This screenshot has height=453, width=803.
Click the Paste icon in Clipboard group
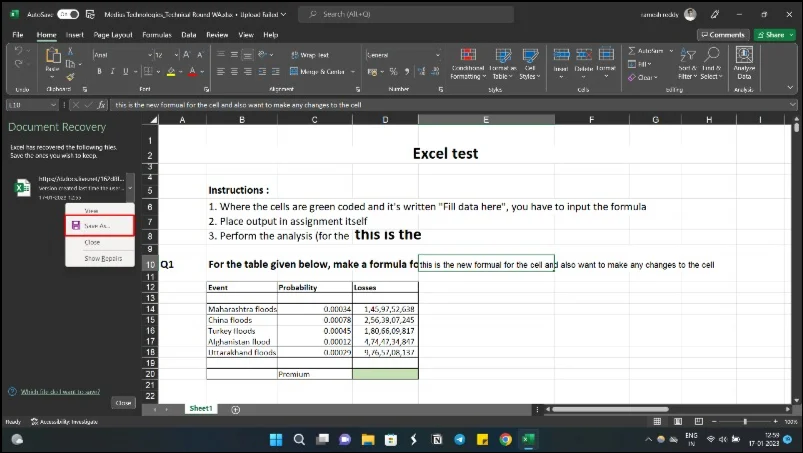[52, 60]
